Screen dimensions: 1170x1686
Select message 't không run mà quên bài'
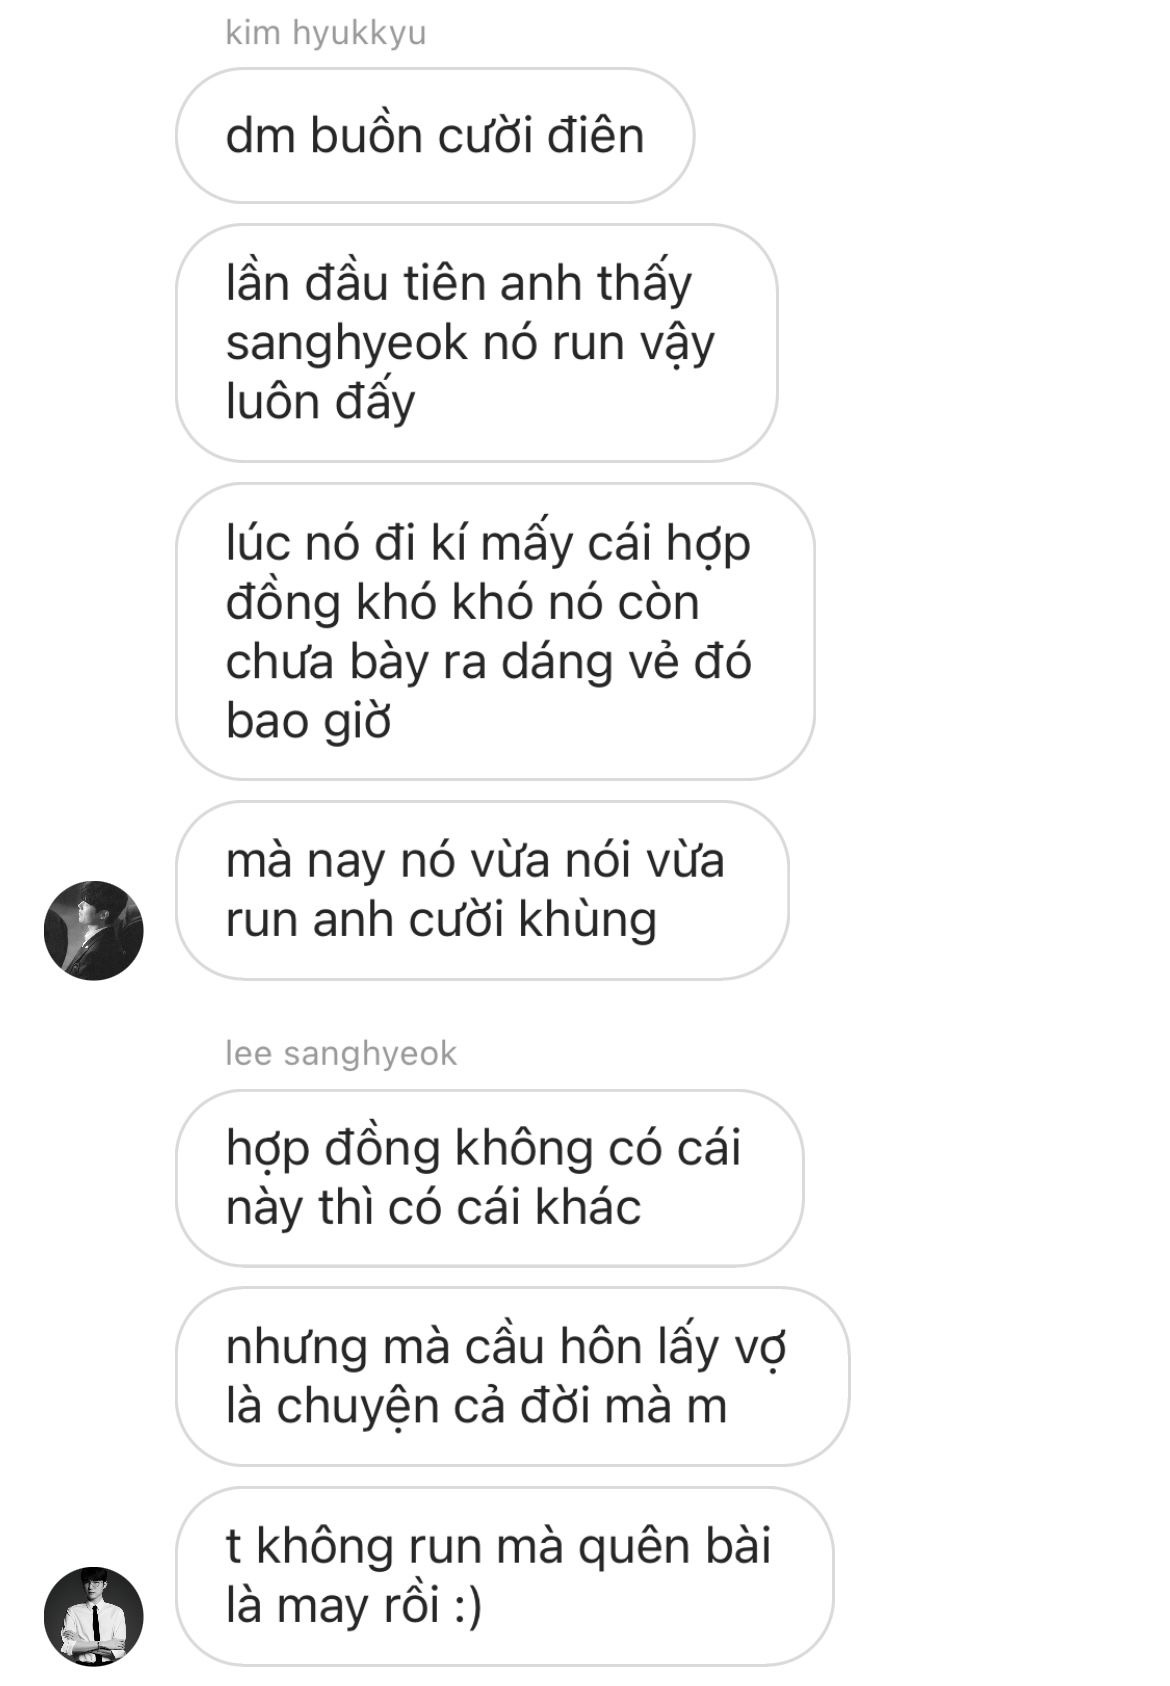tap(504, 1576)
